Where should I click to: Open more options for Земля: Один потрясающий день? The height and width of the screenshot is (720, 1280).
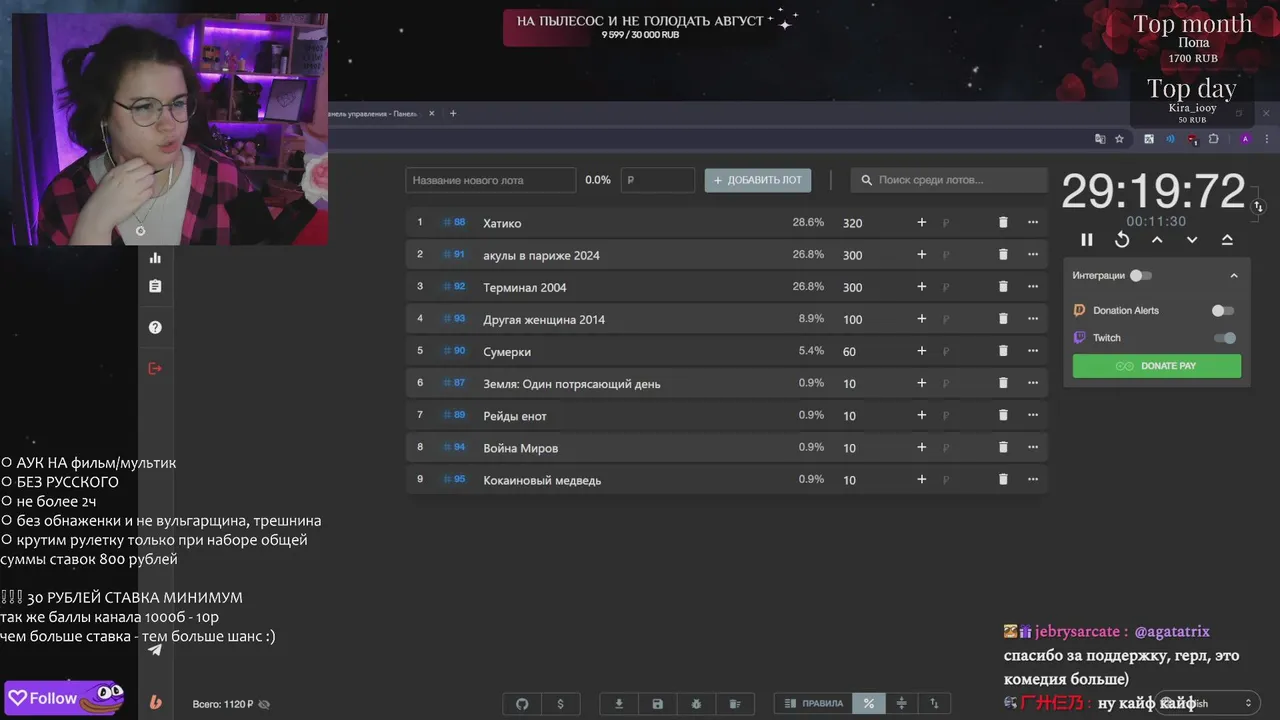1033,383
